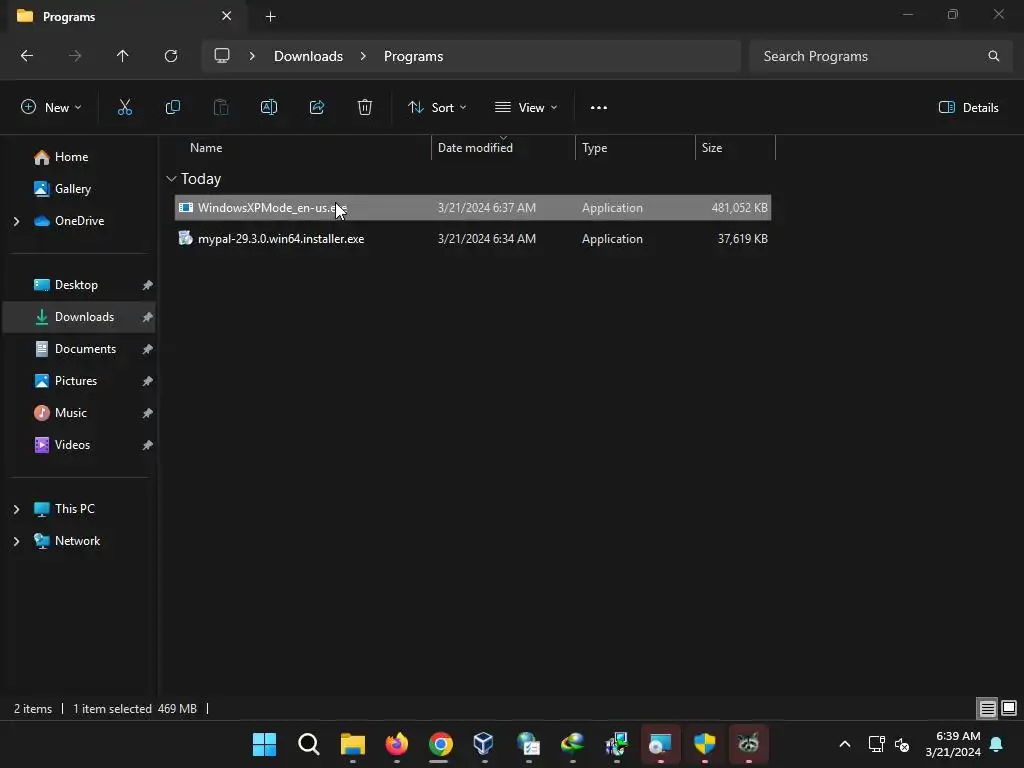Screen dimensions: 1024x768
Task: Close the Programs tab
Action: point(227,16)
